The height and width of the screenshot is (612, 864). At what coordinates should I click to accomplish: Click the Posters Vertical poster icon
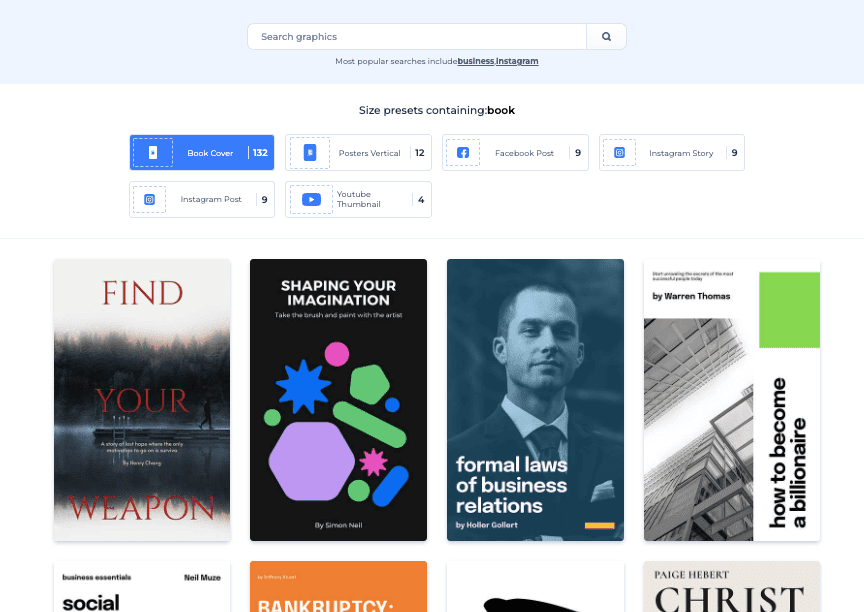pyautogui.click(x=309, y=152)
